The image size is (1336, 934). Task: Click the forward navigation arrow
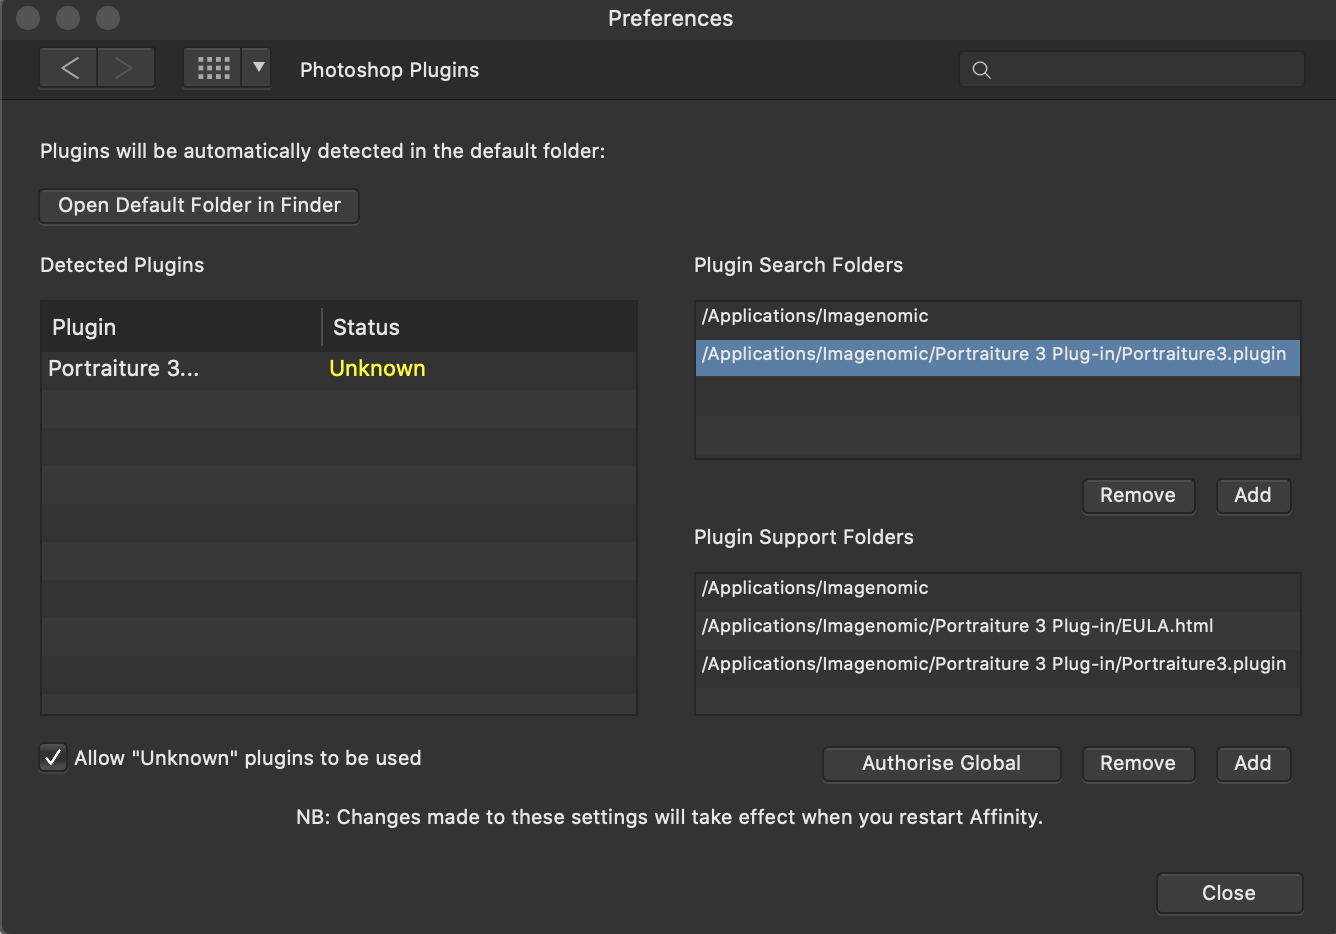[124, 68]
